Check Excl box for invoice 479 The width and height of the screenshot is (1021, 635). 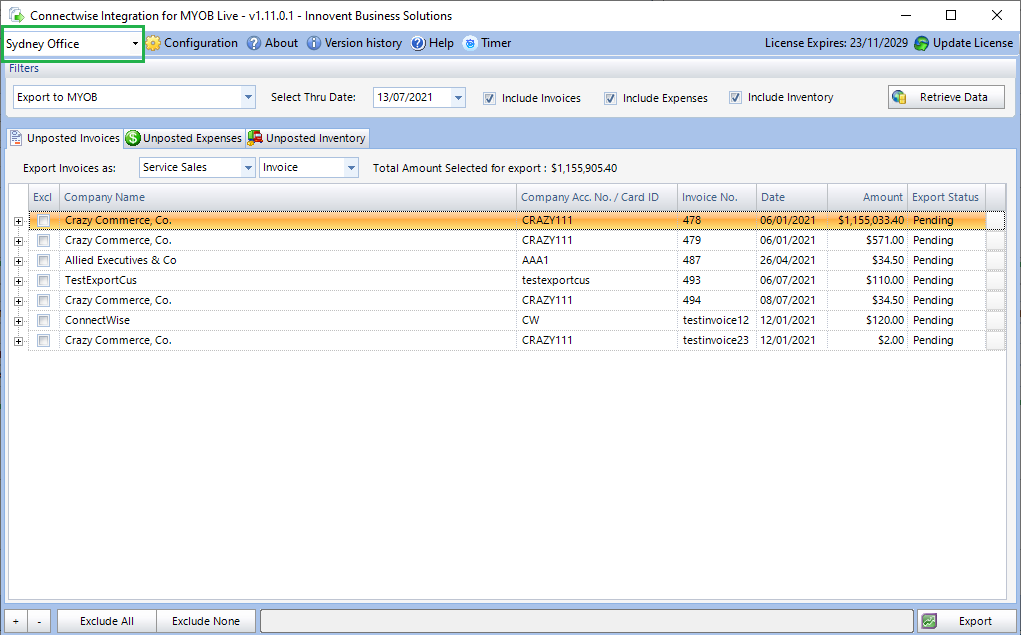click(44, 241)
